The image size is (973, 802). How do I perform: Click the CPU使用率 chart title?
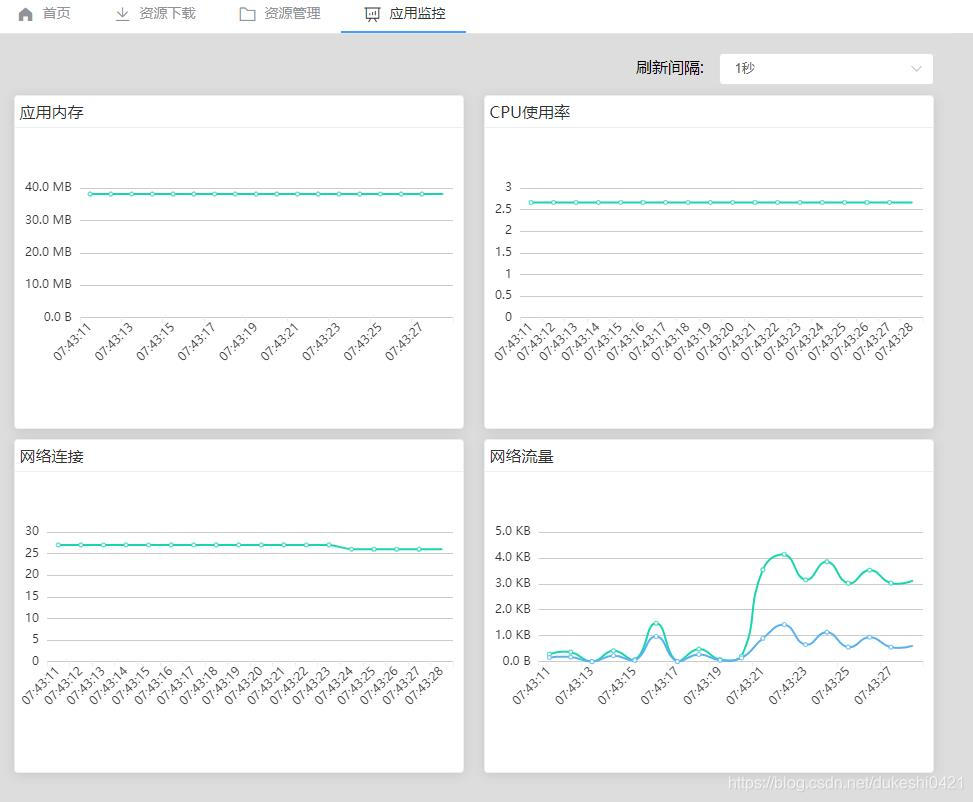529,112
